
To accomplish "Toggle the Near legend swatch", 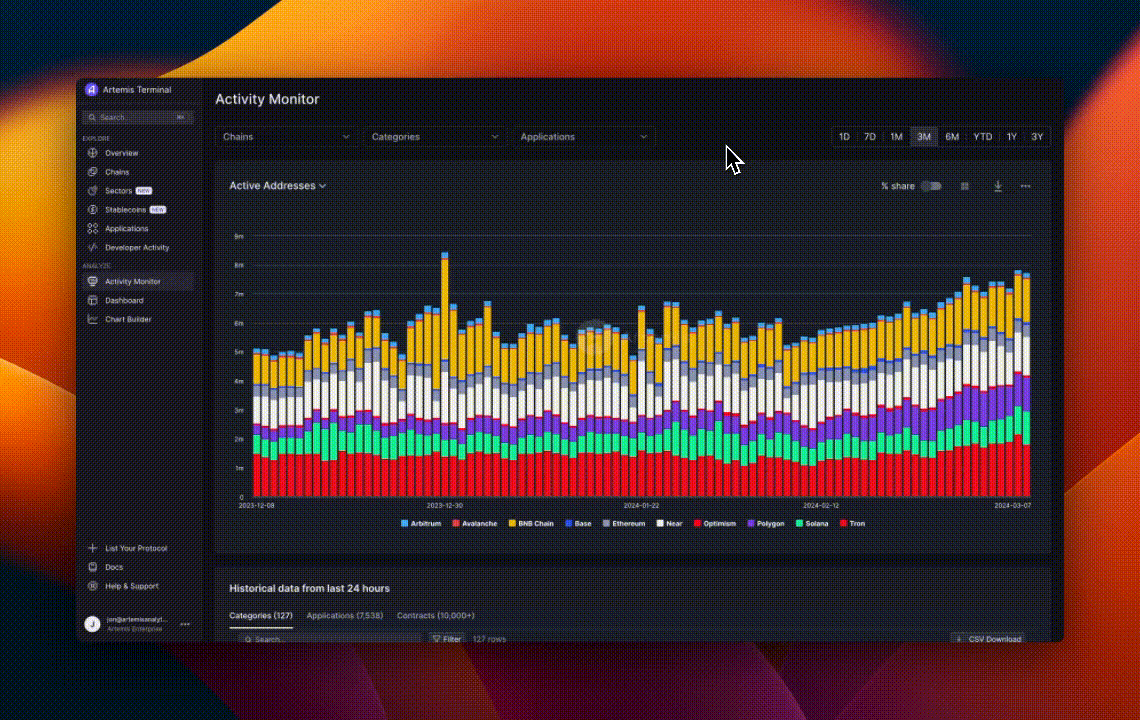I will point(660,523).
